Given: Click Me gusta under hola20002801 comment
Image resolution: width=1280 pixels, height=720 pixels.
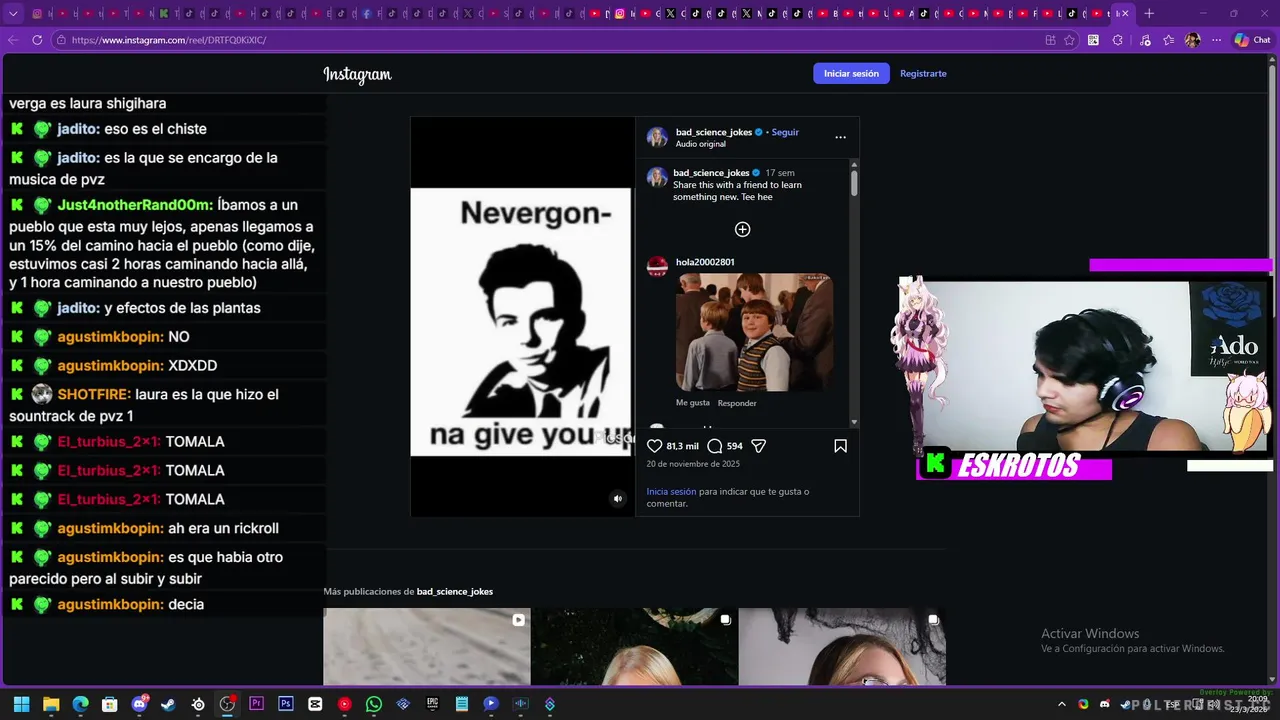Looking at the screenshot, I should click(x=692, y=403).
